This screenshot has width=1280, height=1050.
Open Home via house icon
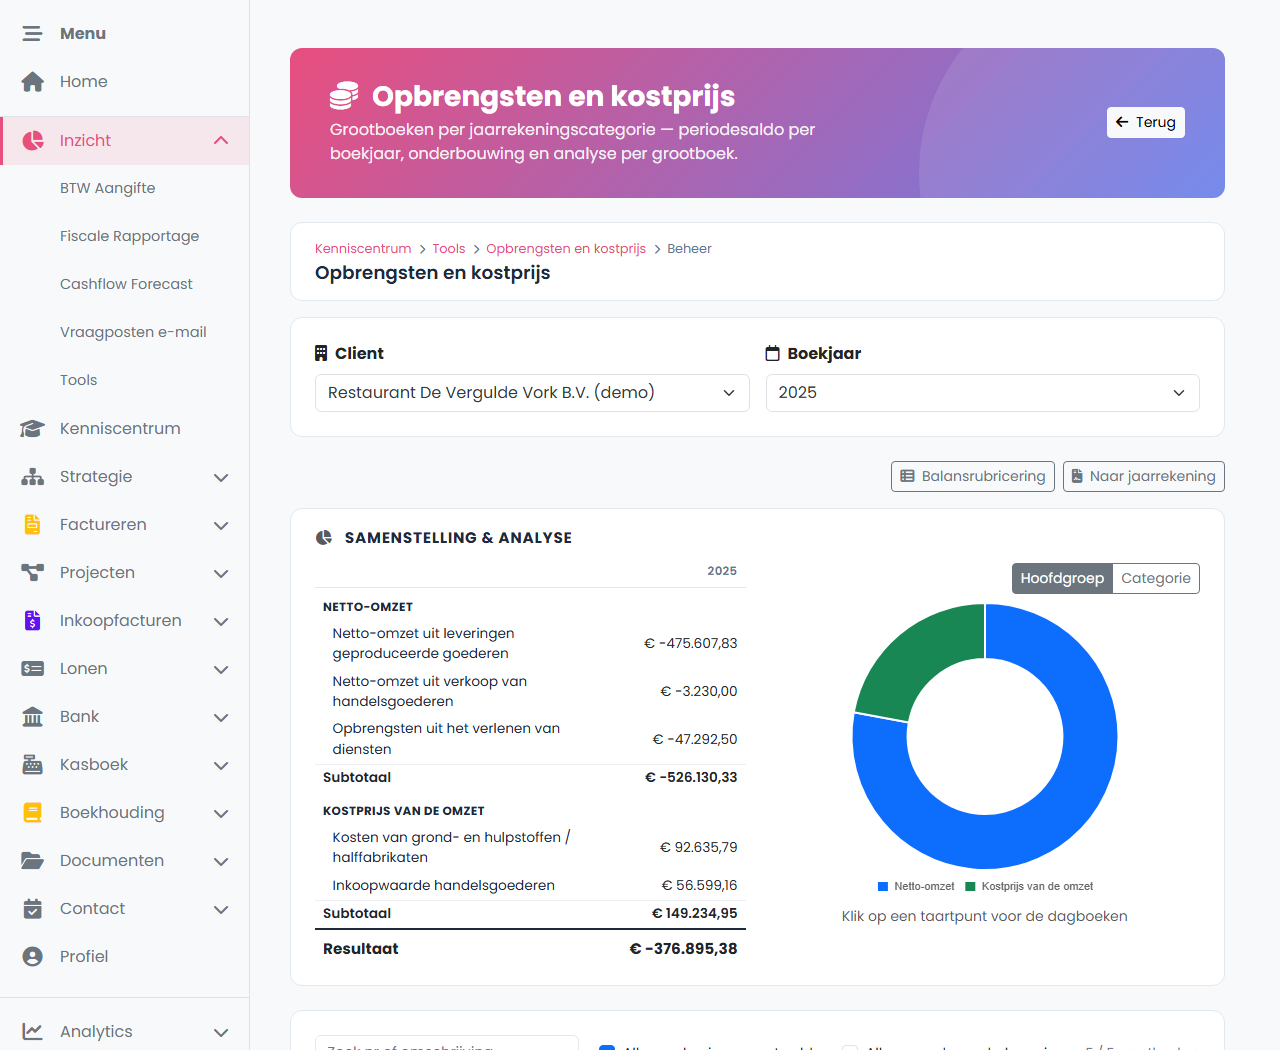(33, 82)
